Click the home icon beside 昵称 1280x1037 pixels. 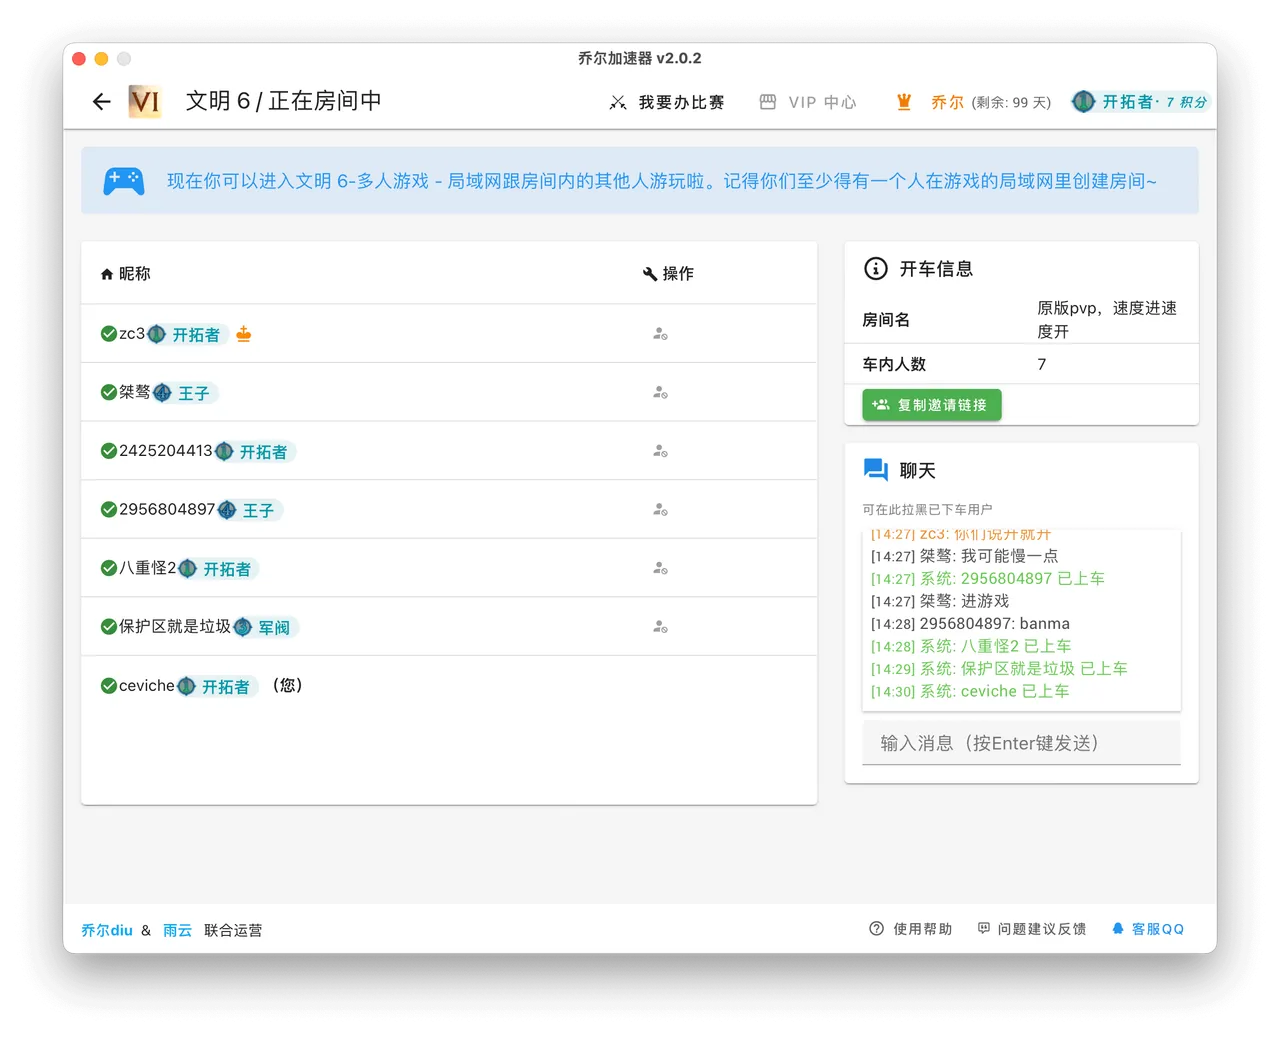[x=107, y=274]
